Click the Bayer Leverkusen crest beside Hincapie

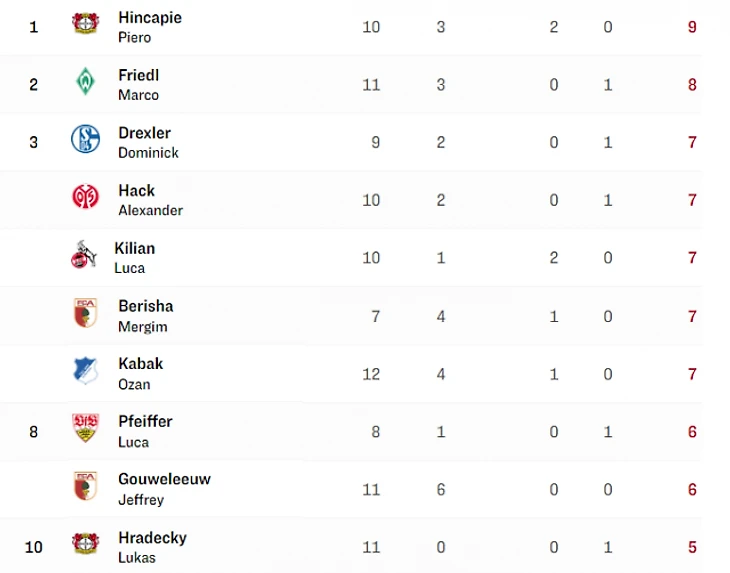[x=86, y=22]
